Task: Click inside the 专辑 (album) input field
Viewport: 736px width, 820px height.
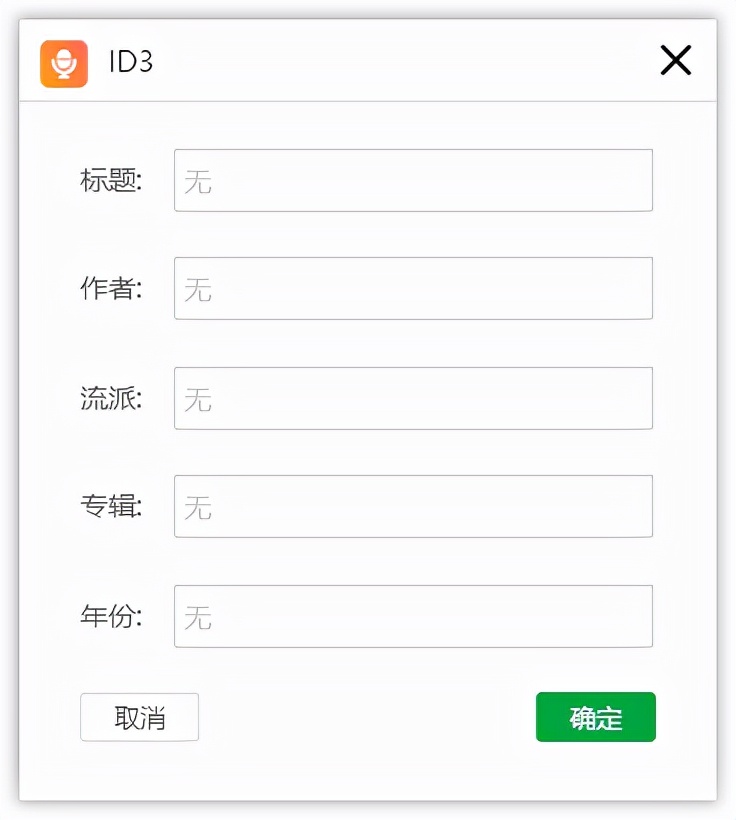Action: coord(412,506)
